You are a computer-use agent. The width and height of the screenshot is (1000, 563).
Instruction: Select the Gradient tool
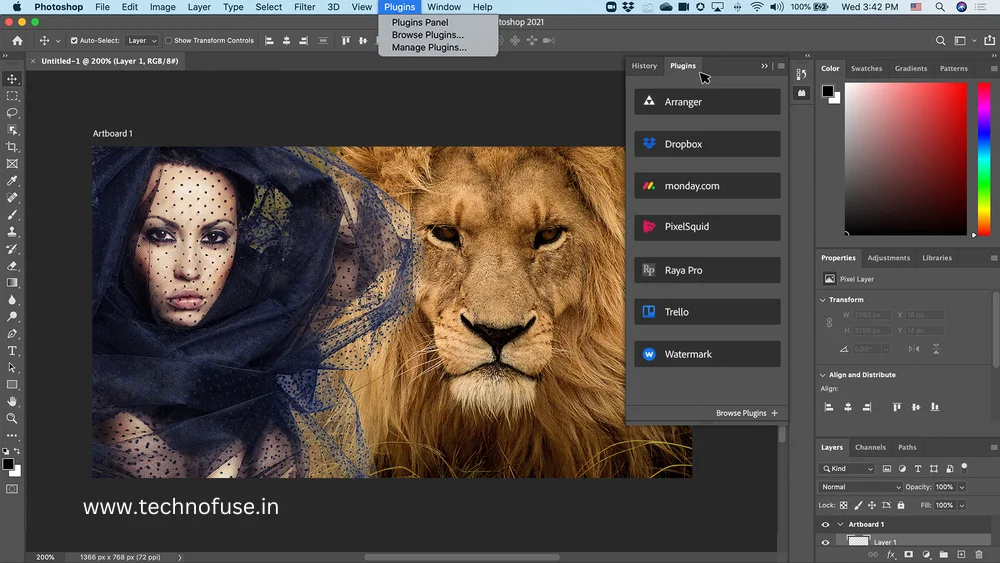point(12,282)
